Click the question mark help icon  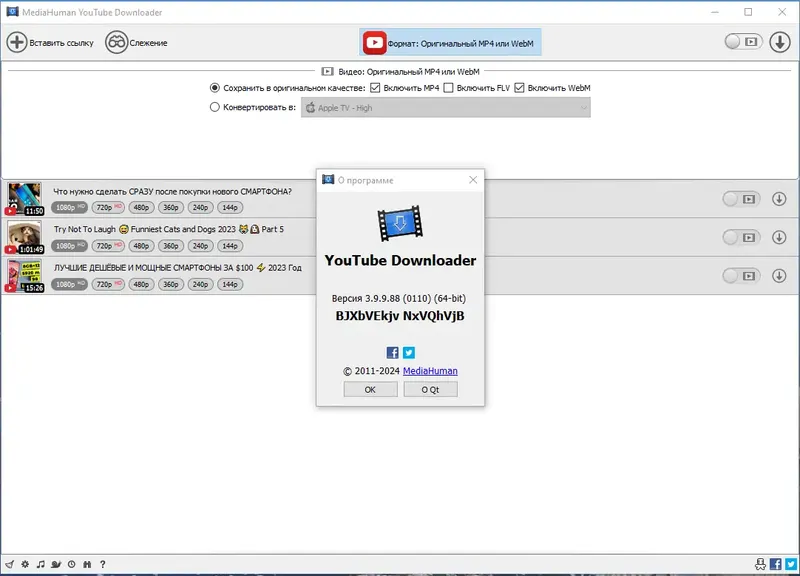pyautogui.click(x=103, y=564)
